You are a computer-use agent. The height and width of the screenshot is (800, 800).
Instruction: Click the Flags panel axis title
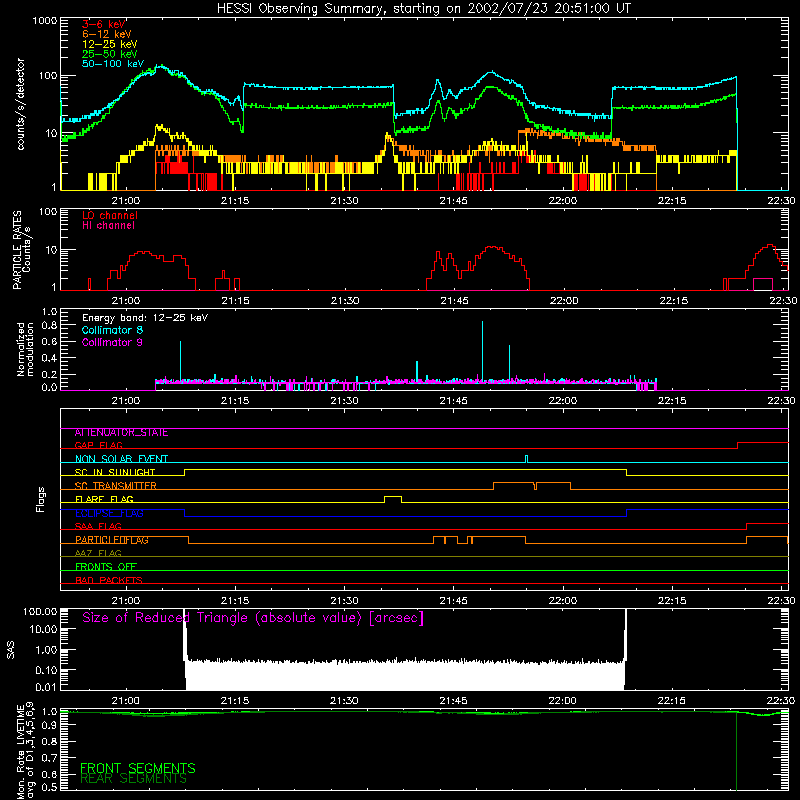[41, 499]
